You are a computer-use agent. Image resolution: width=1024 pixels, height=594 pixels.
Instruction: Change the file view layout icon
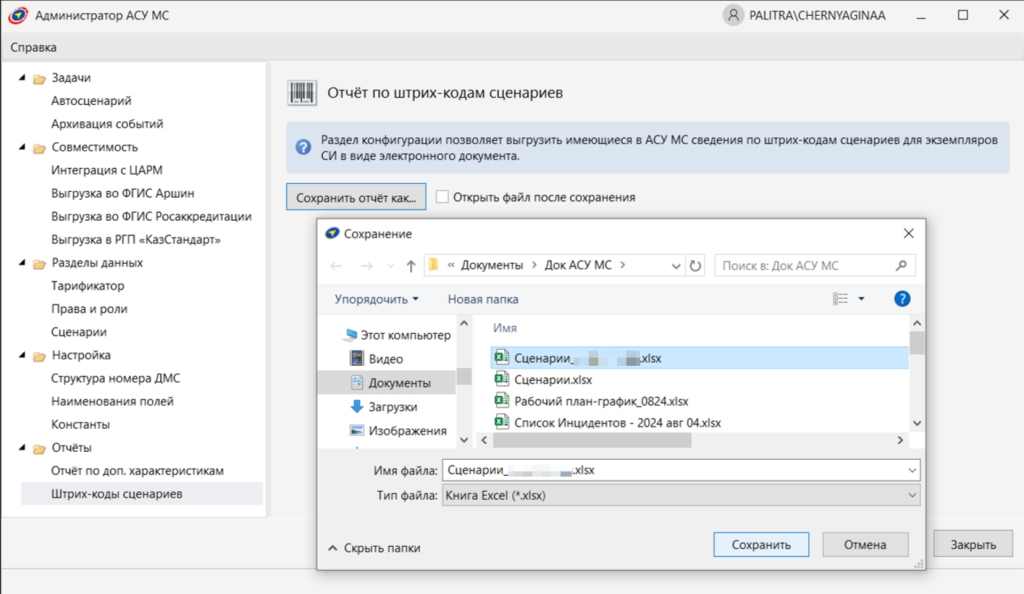click(840, 299)
